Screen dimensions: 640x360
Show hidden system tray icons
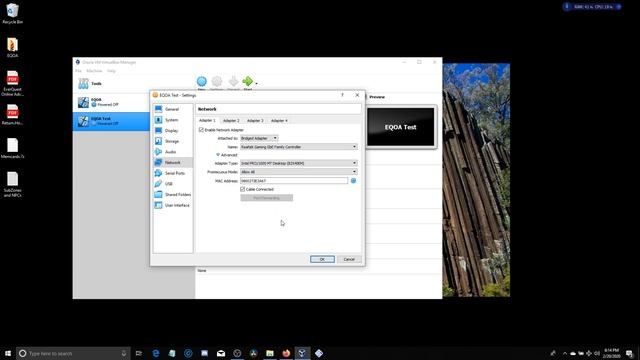coord(564,353)
